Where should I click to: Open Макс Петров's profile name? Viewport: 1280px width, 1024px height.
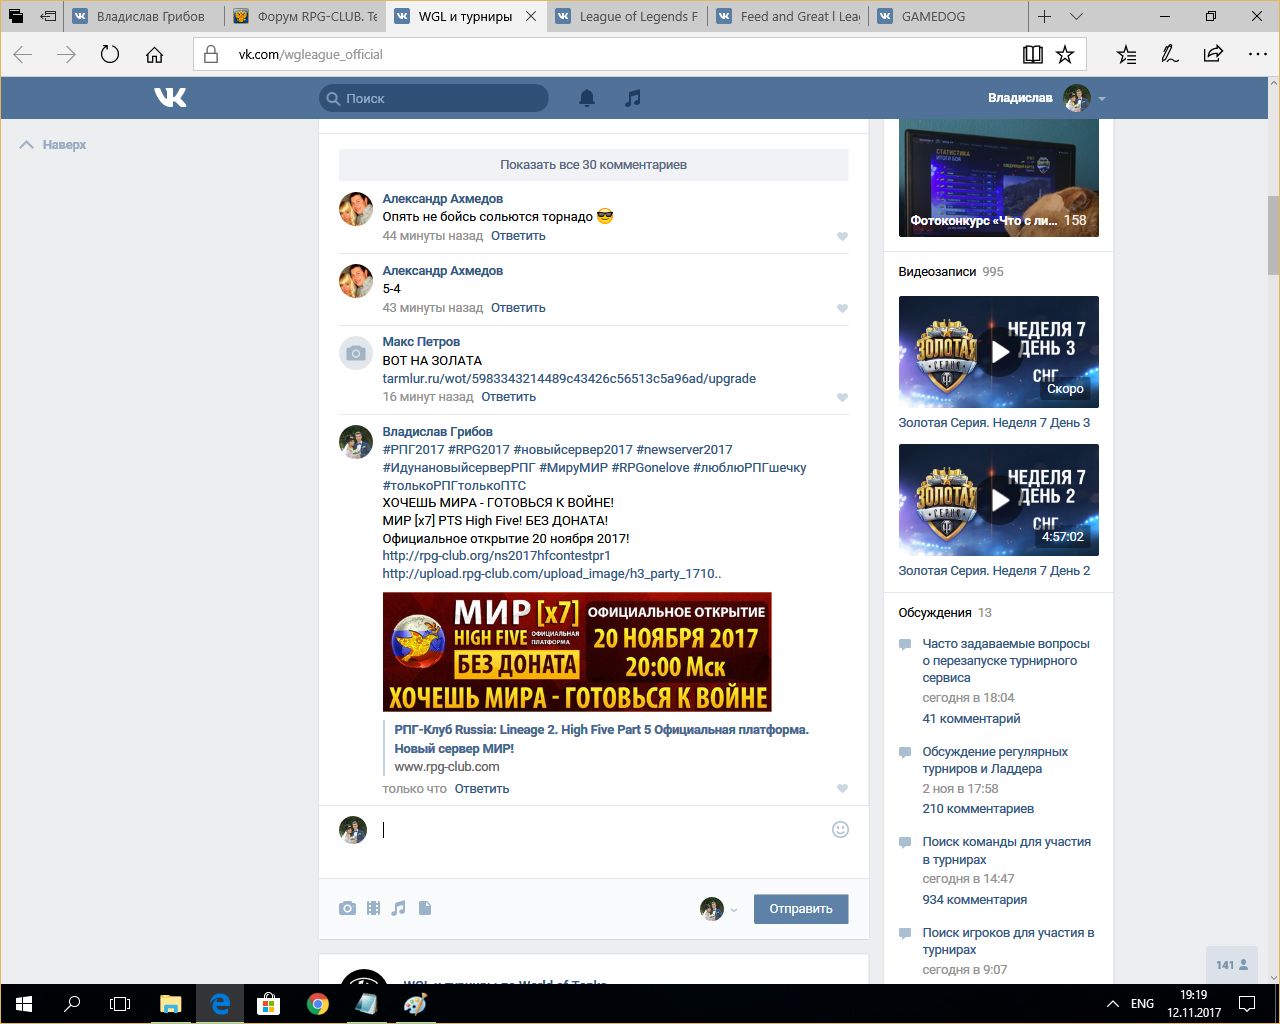tap(421, 342)
